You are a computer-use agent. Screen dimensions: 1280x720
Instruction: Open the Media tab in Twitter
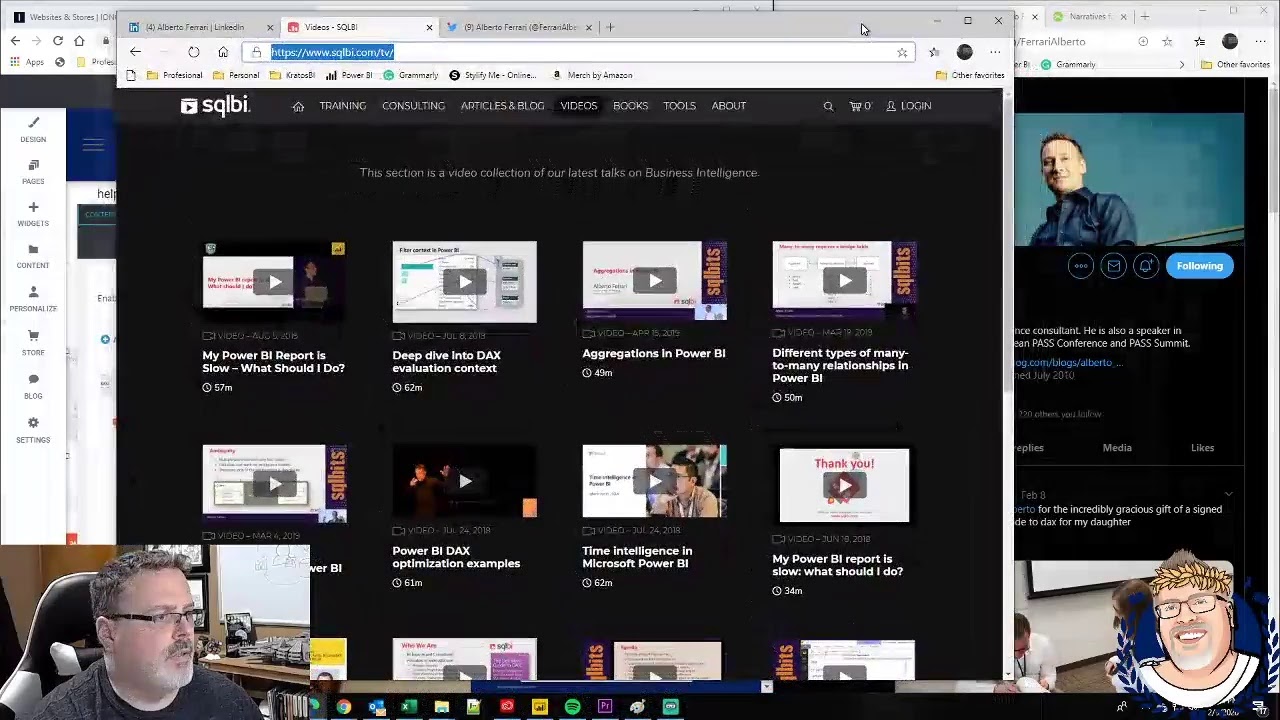click(1117, 448)
